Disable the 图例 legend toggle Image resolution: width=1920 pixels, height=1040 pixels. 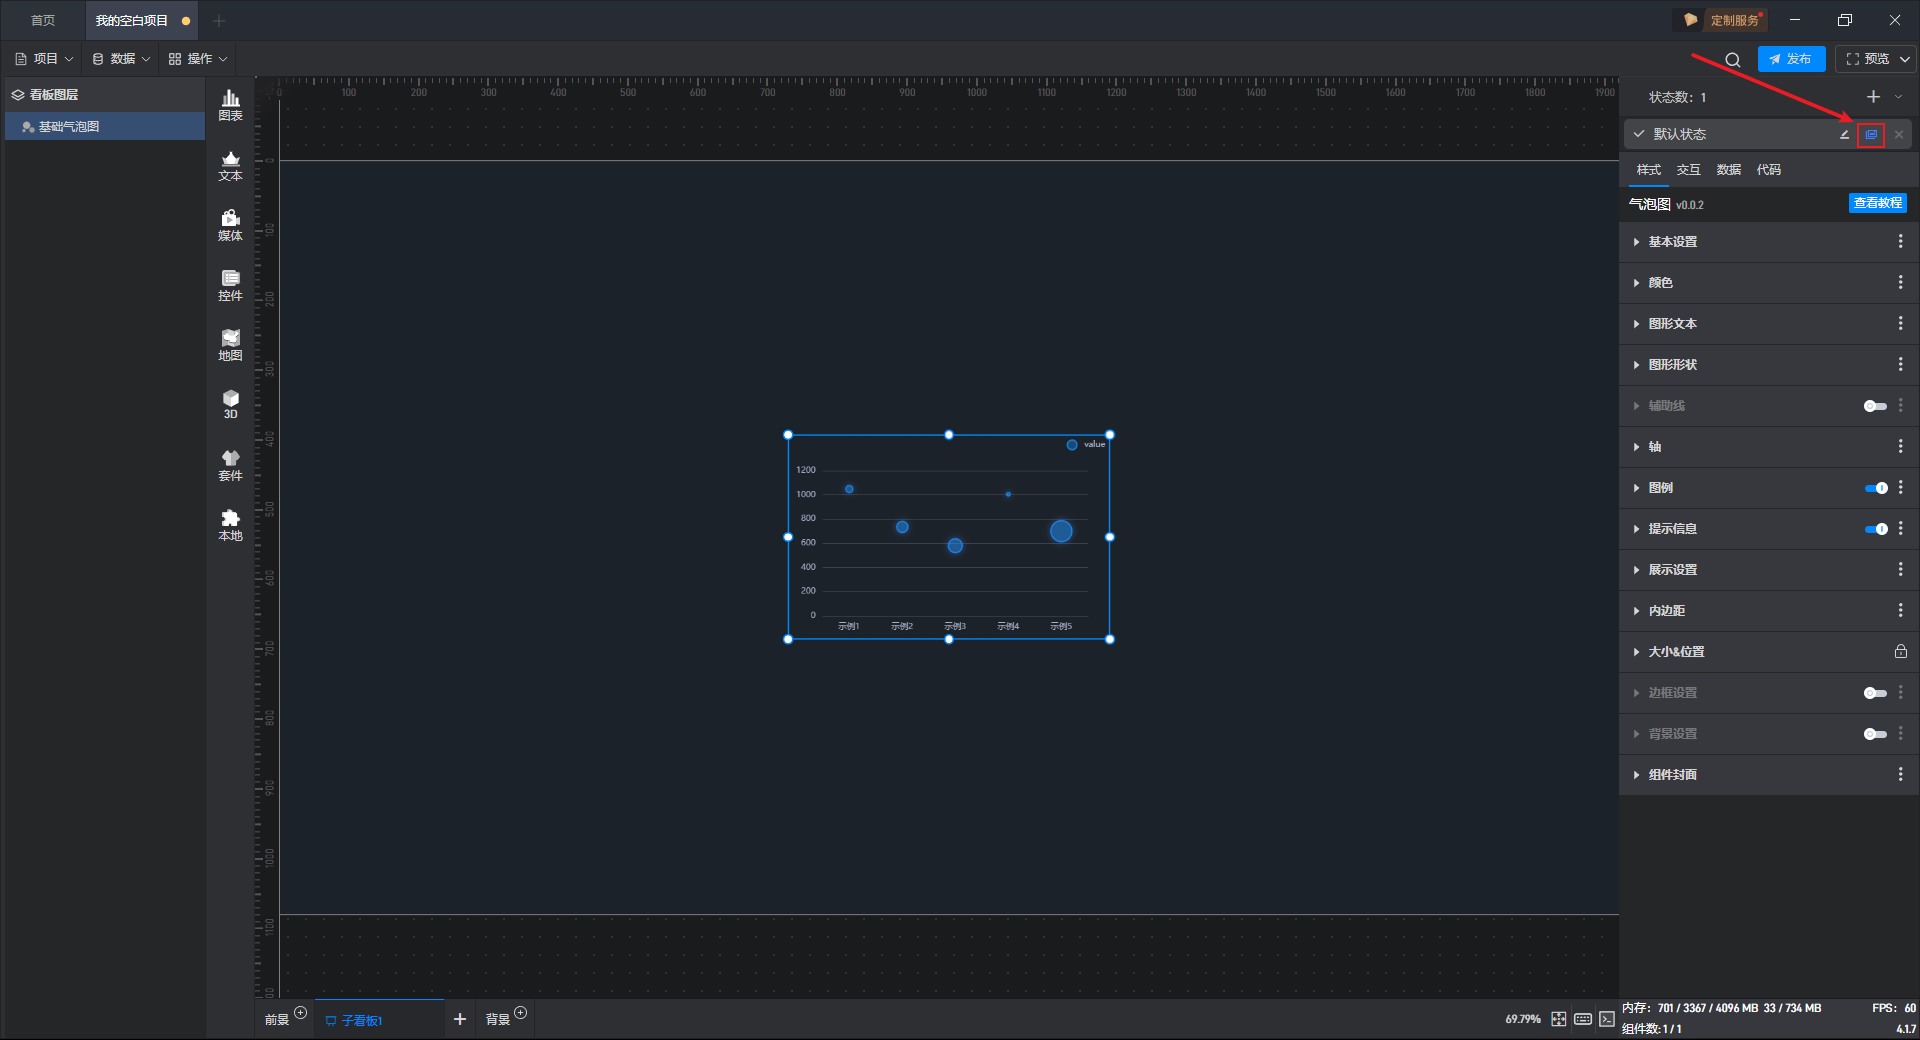[x=1876, y=488]
